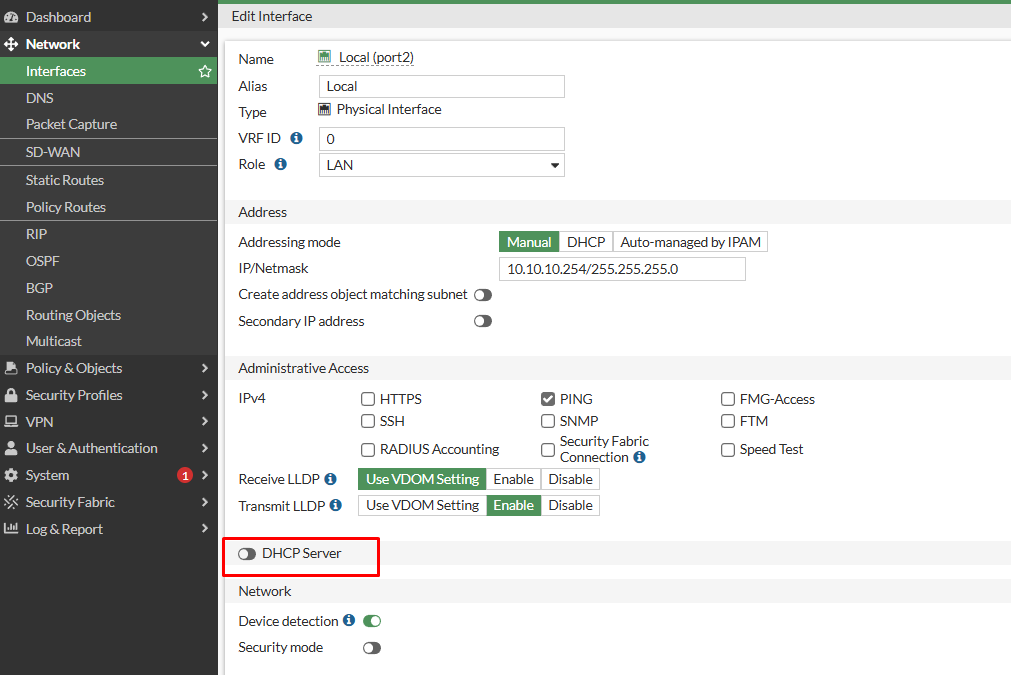This screenshot has height=675, width=1011.
Task: Expand the Dashboard menu chevron
Action: click(x=205, y=17)
